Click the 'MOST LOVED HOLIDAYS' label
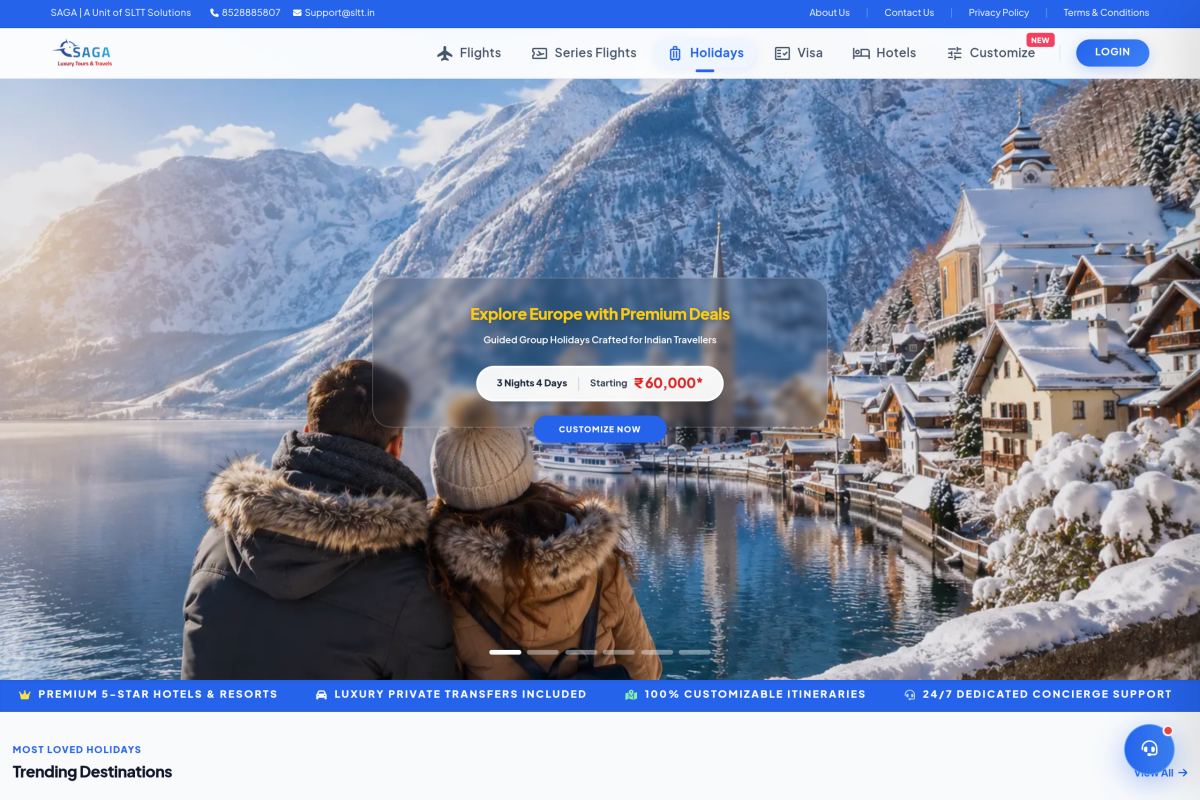The image size is (1200, 800). [77, 749]
